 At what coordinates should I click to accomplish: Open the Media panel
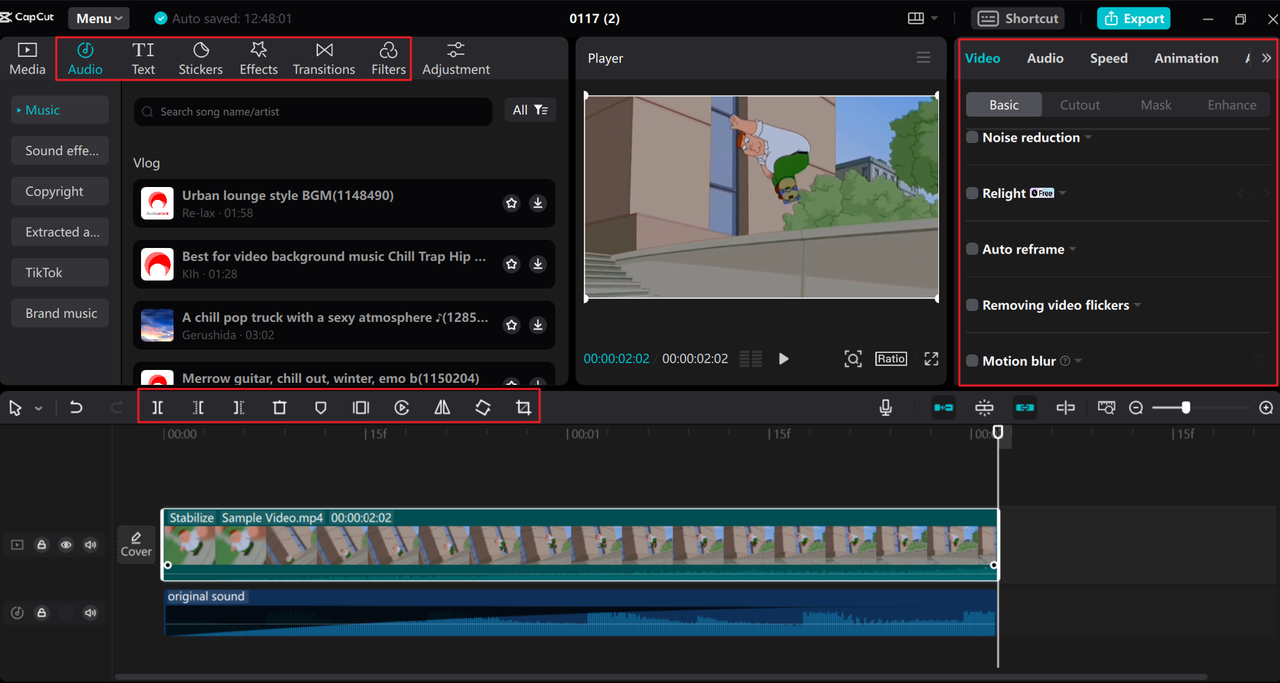(x=27, y=59)
